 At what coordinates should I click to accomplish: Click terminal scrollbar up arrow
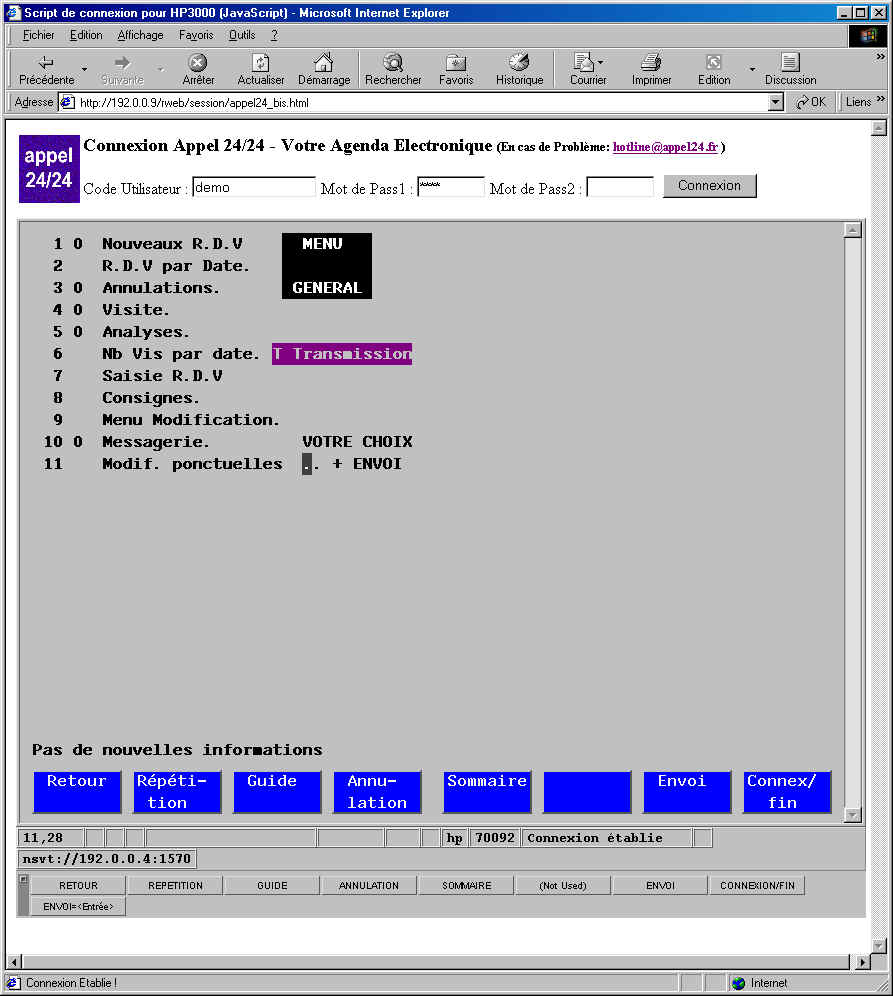852,230
